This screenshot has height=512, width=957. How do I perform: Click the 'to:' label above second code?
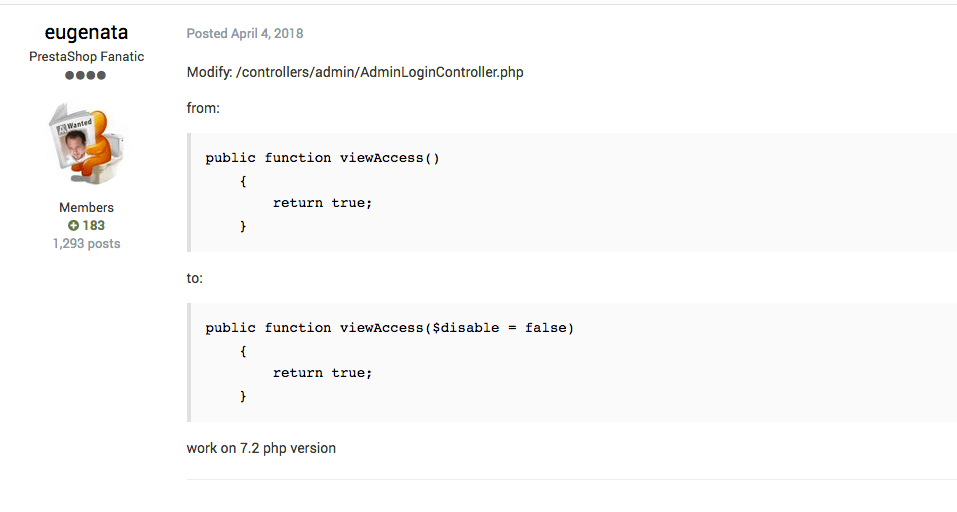pyautogui.click(x=195, y=278)
